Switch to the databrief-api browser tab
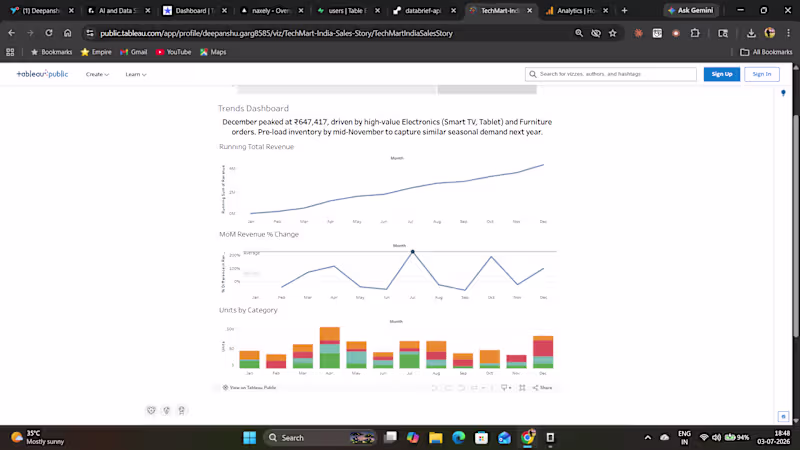This screenshot has height=450, width=800. click(x=423, y=10)
